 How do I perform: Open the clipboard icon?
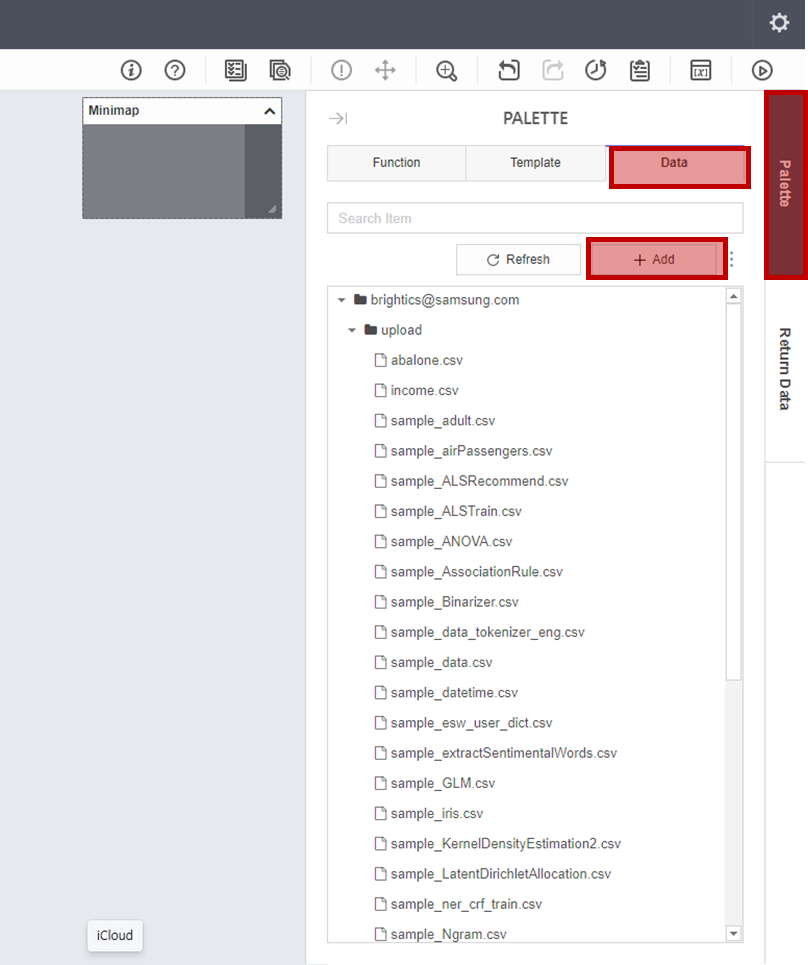tap(640, 70)
